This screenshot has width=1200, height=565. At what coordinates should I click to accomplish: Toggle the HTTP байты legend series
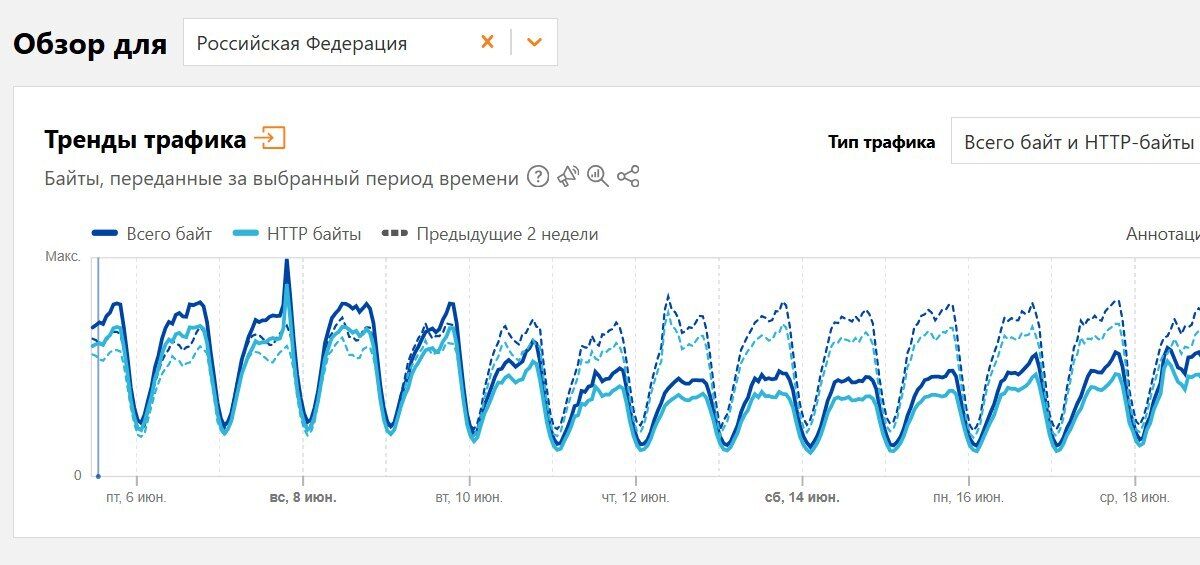(297, 234)
